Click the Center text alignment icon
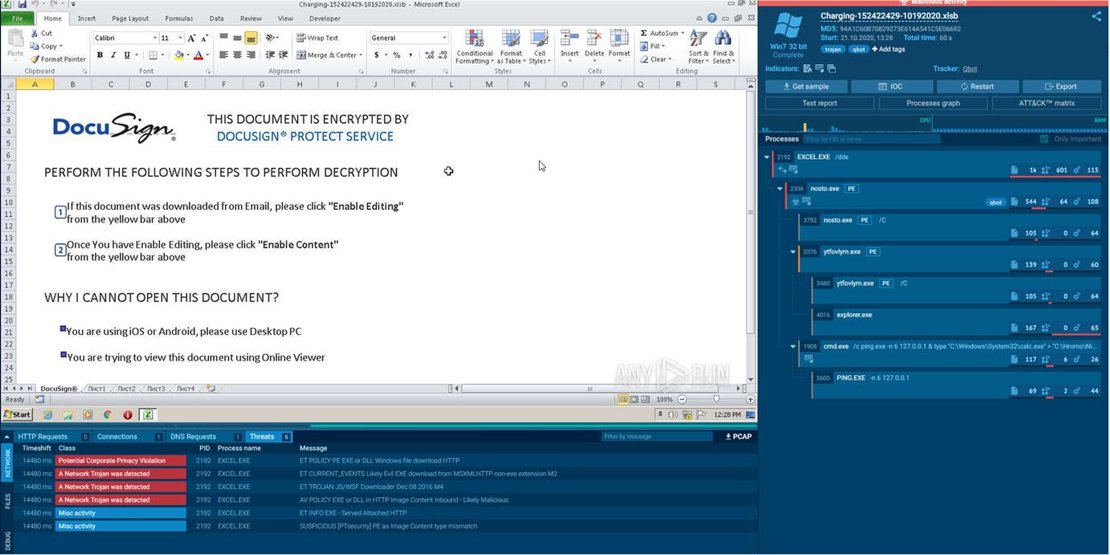The image size is (1110, 555). (237, 55)
